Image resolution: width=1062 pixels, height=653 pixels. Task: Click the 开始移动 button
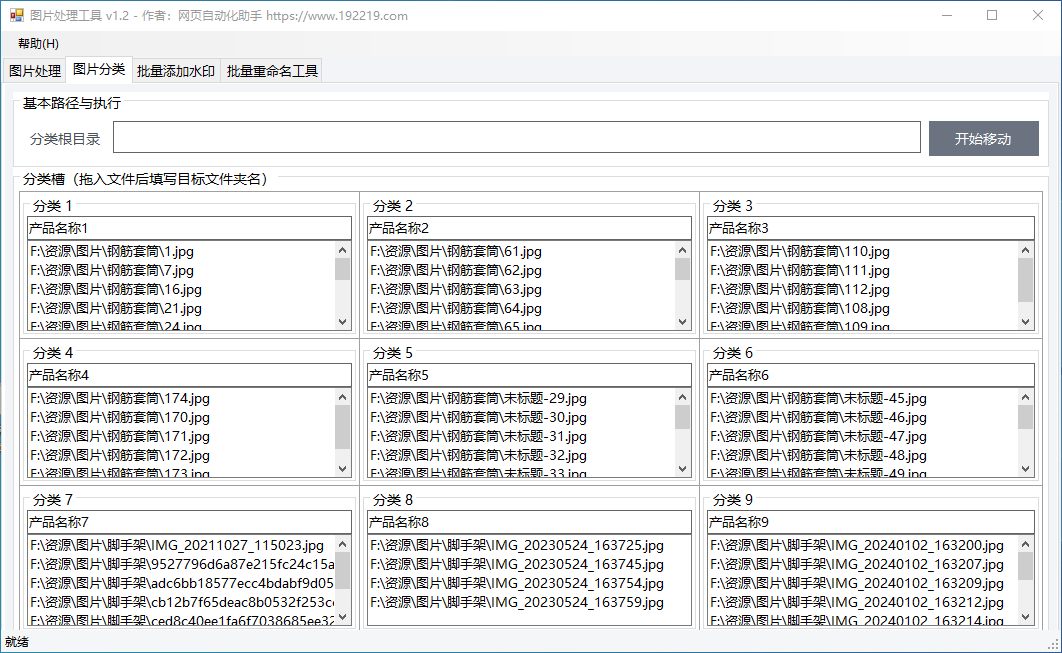pos(983,139)
